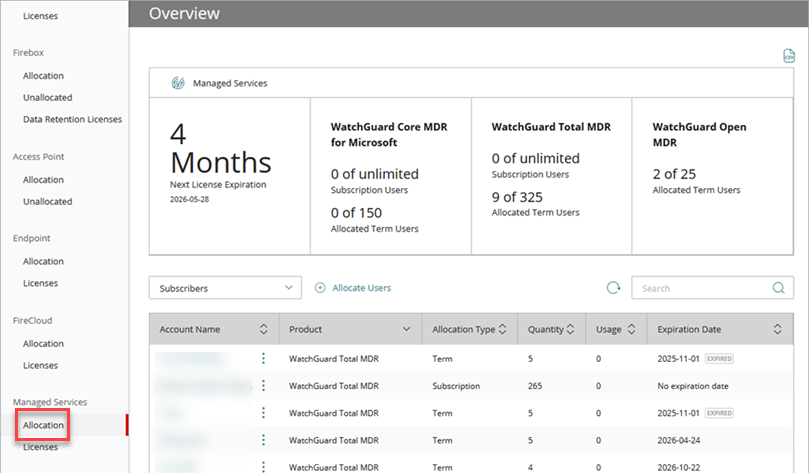Sort table by Usage column
809x473 pixels.
tap(631, 329)
